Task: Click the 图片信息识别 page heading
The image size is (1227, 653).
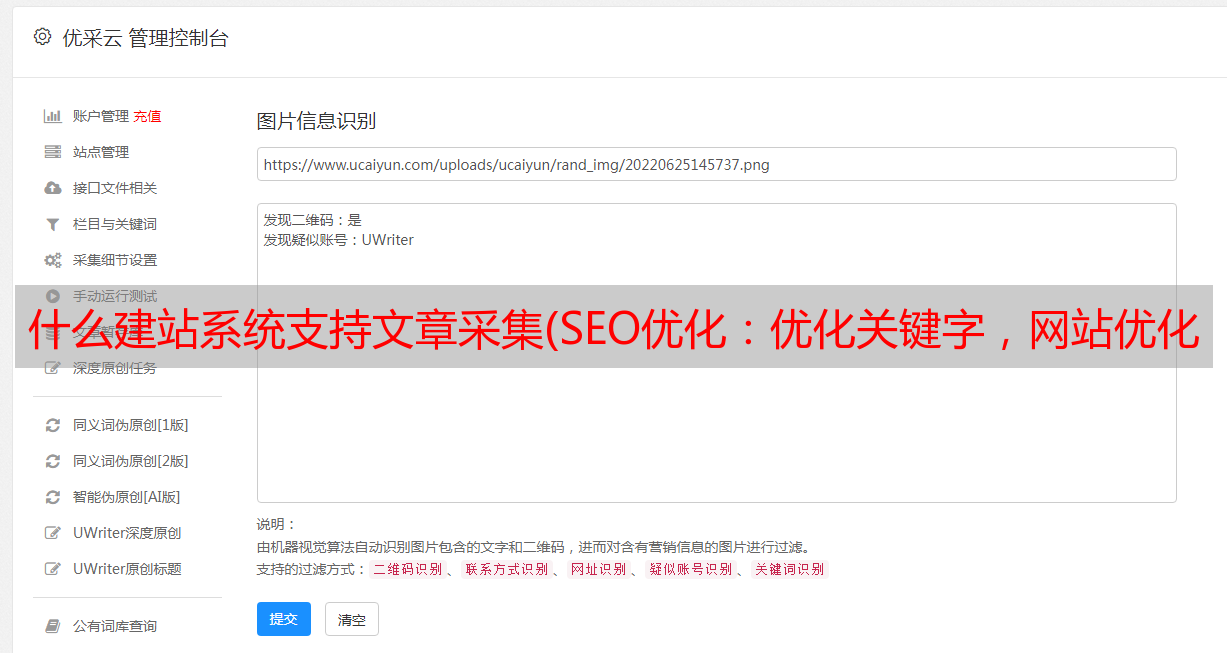Action: tap(316, 121)
